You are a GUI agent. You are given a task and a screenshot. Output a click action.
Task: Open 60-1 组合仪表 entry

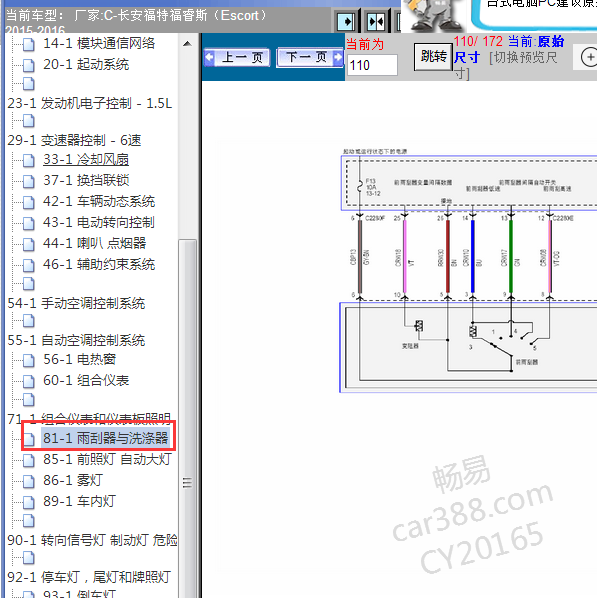86,380
